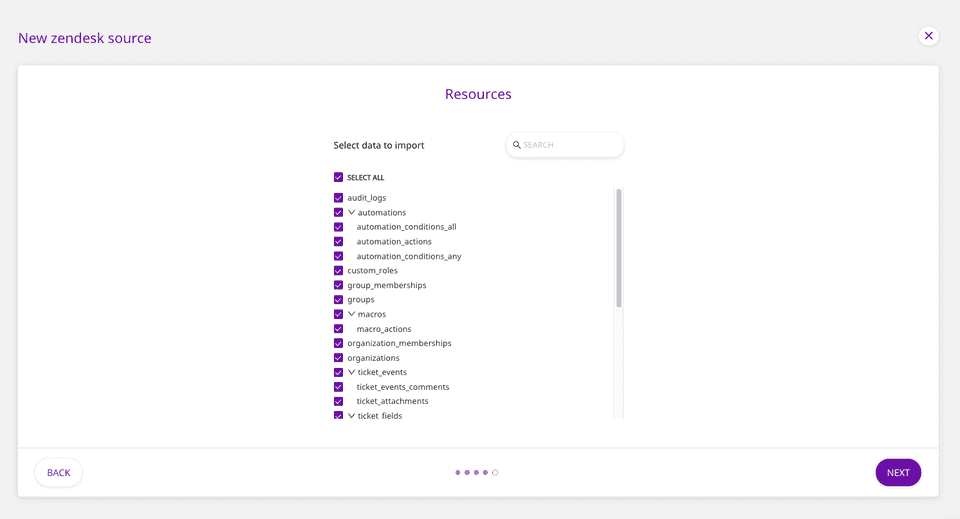The image size is (960, 519).
Task: Click the 'New zendesk source' title
Action: (84, 38)
